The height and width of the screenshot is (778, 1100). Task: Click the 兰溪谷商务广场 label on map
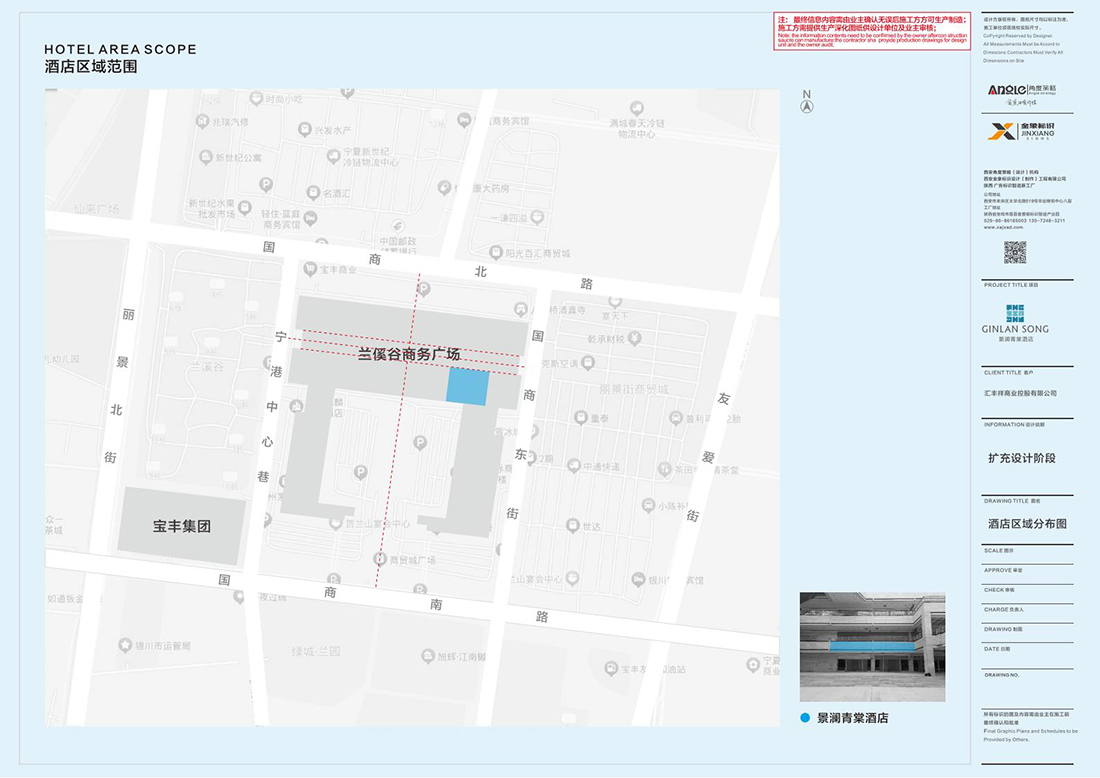pos(409,354)
